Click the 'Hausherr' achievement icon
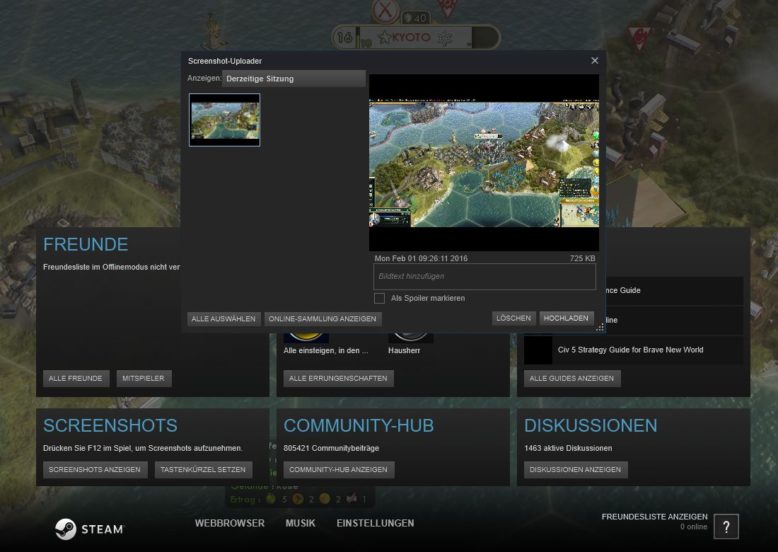The height and width of the screenshot is (552, 778). 410,338
